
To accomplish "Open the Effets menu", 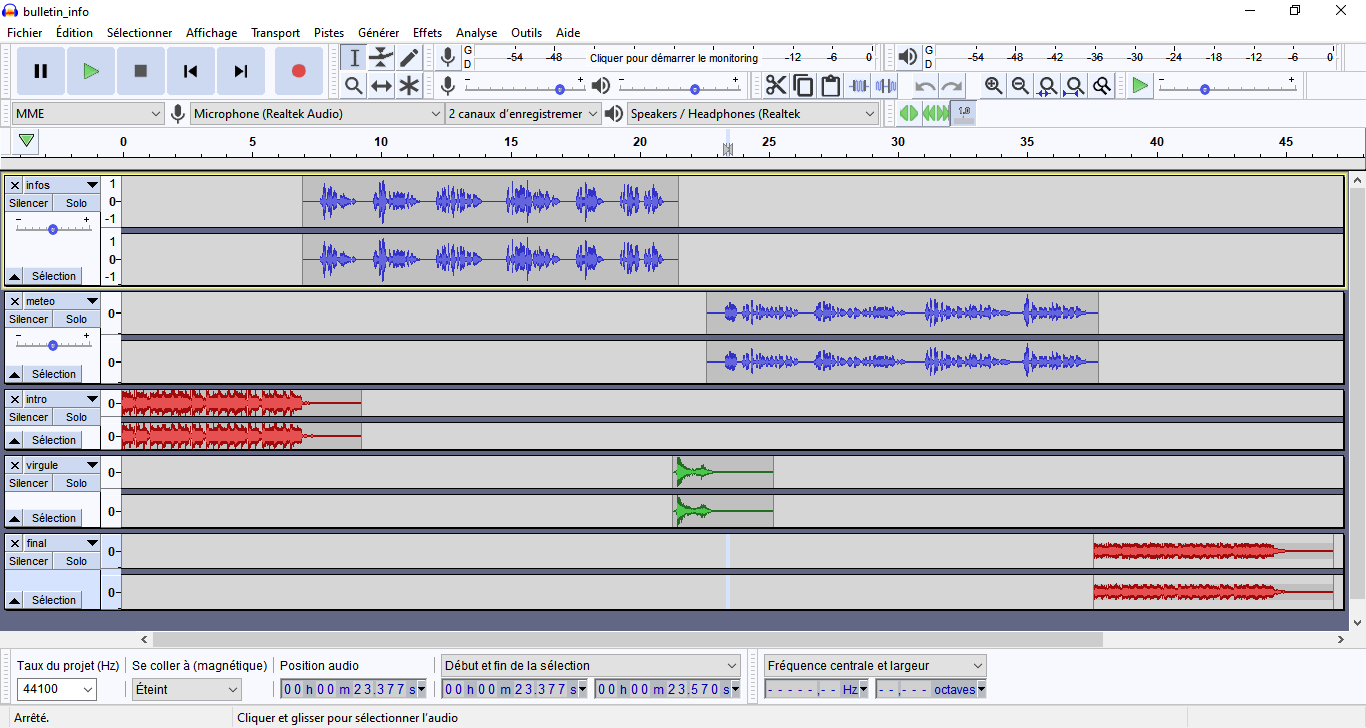I will (427, 33).
